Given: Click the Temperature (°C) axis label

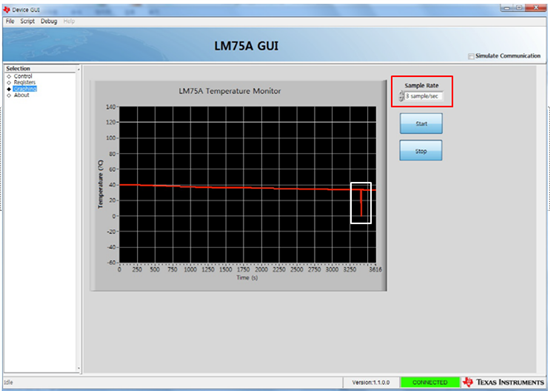Looking at the screenshot, I should coord(101,184).
